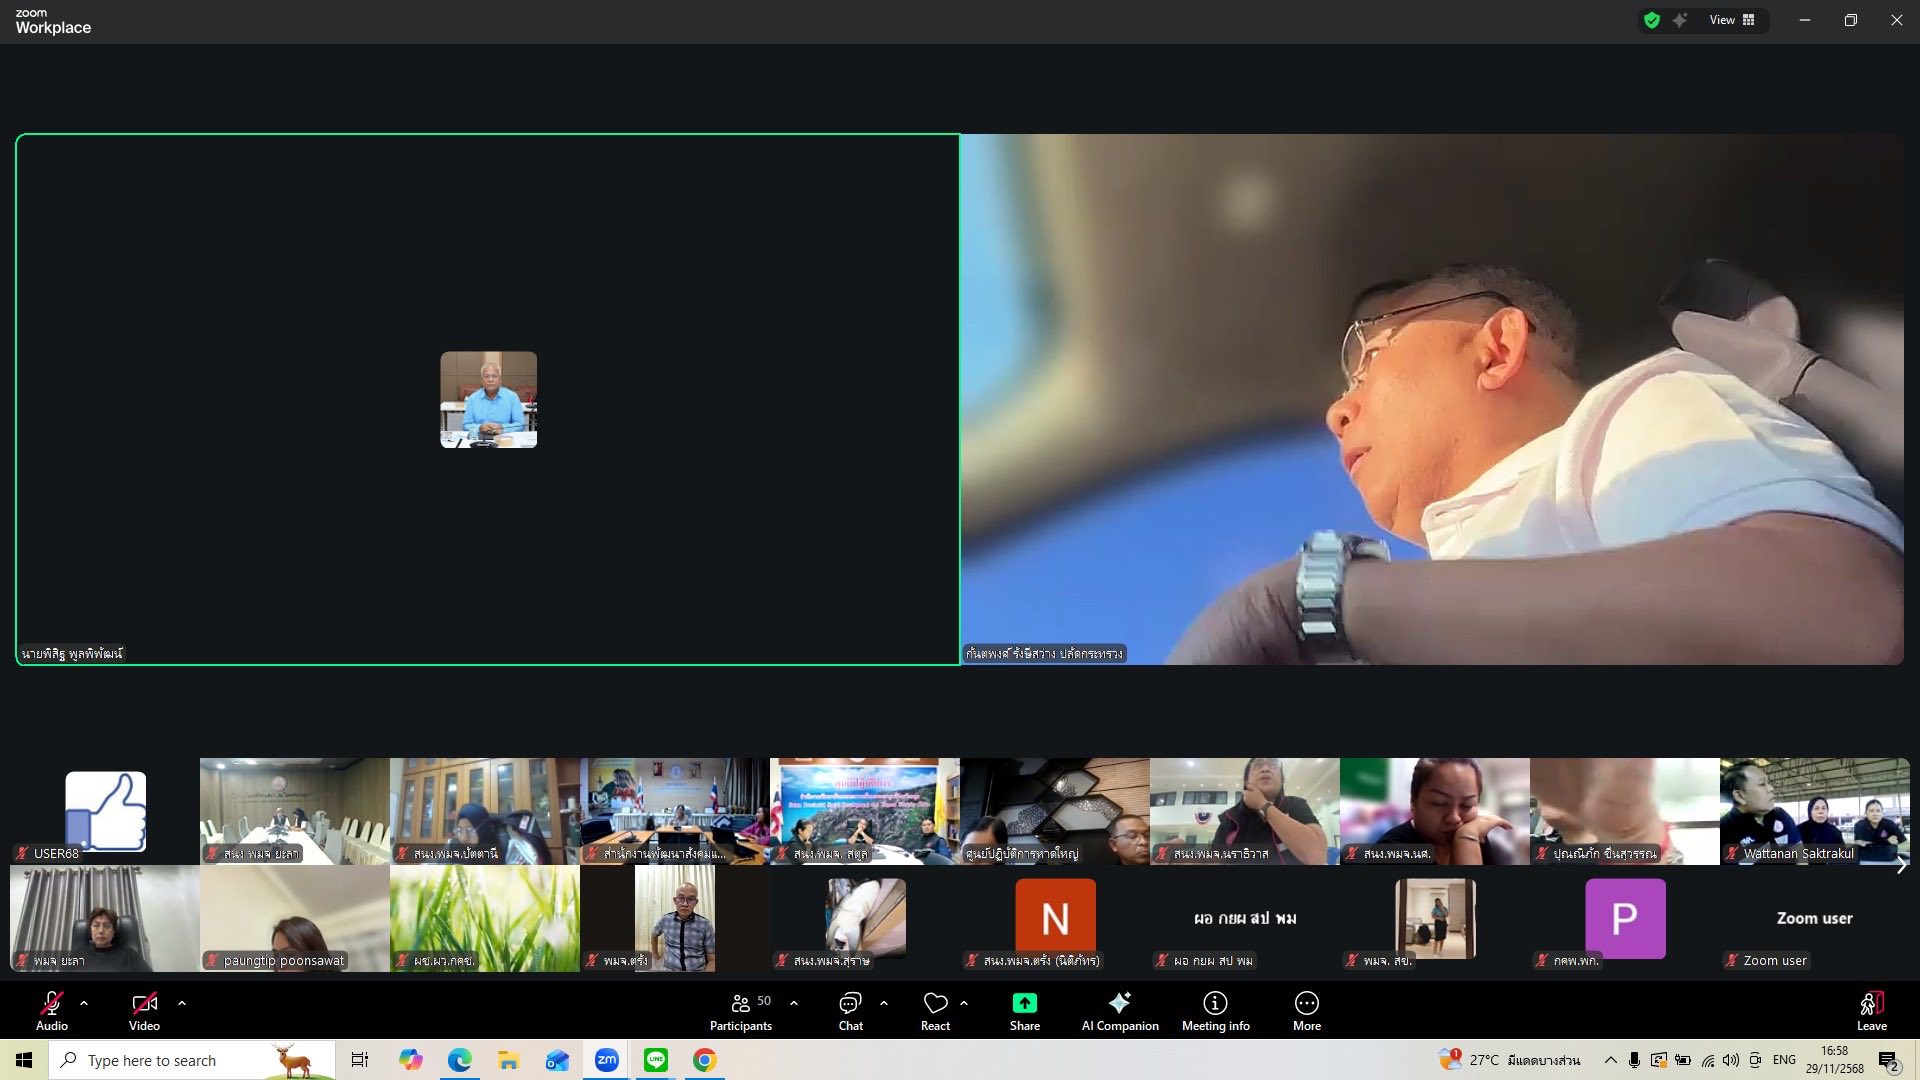
Task: Leave the meeting
Action: click(1871, 1010)
